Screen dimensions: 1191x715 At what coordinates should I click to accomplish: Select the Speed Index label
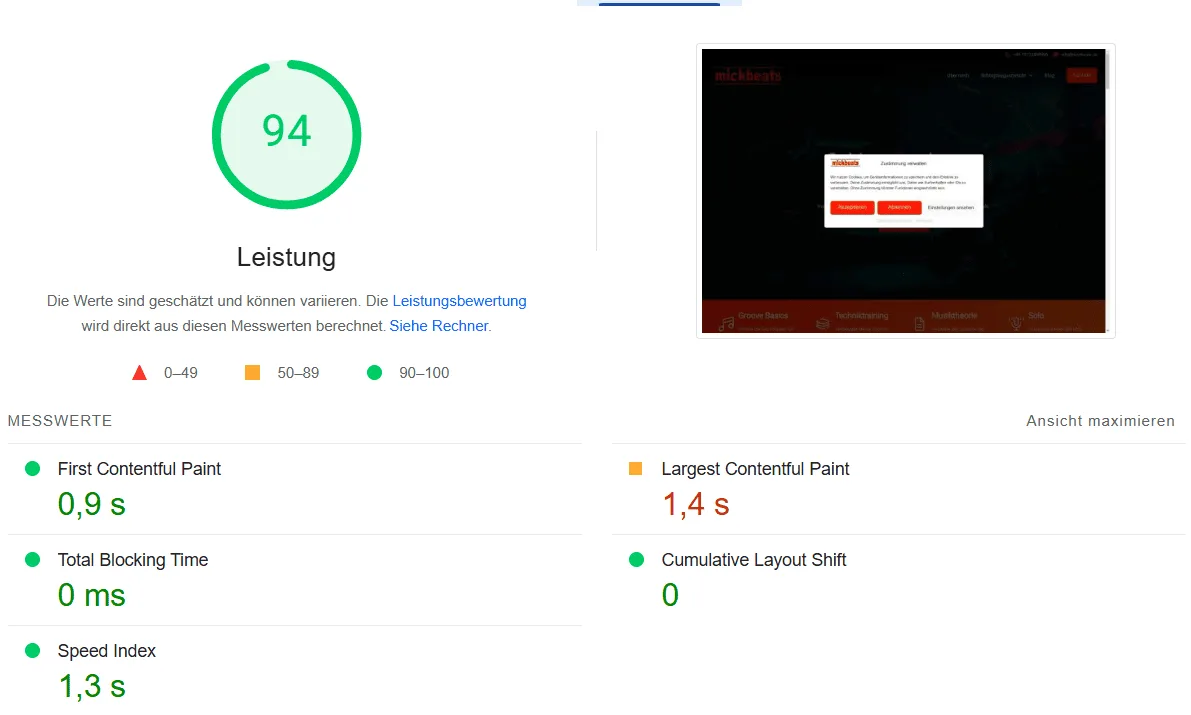(x=106, y=651)
